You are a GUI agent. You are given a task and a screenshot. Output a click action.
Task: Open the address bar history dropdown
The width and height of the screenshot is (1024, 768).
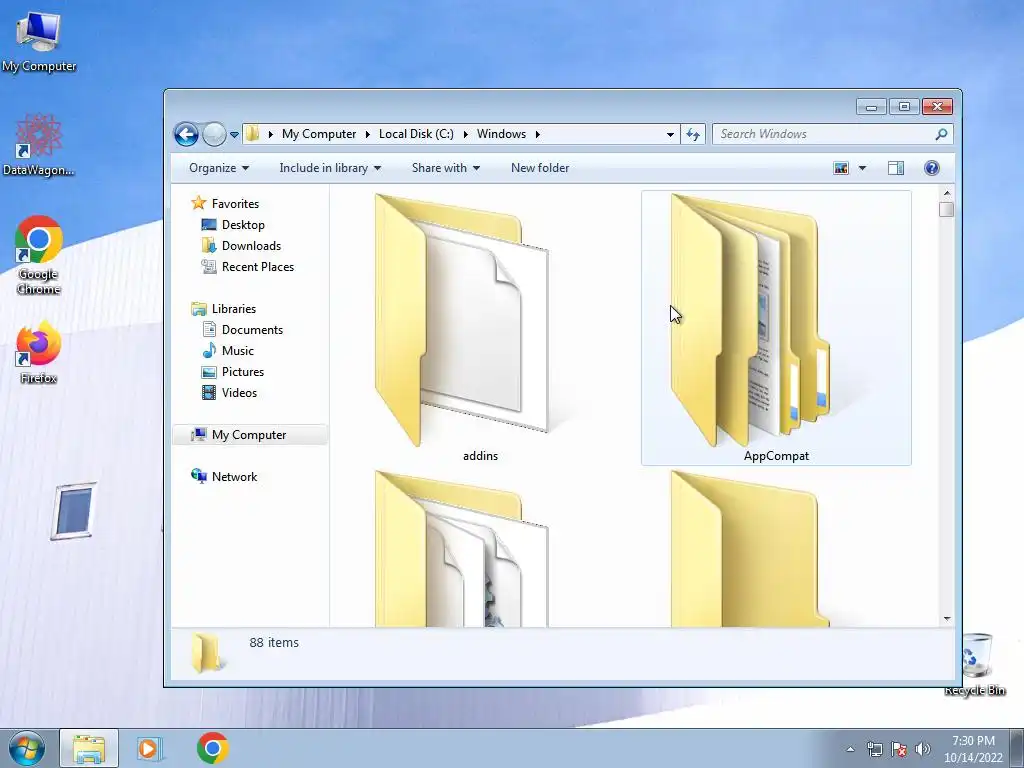[x=670, y=135]
